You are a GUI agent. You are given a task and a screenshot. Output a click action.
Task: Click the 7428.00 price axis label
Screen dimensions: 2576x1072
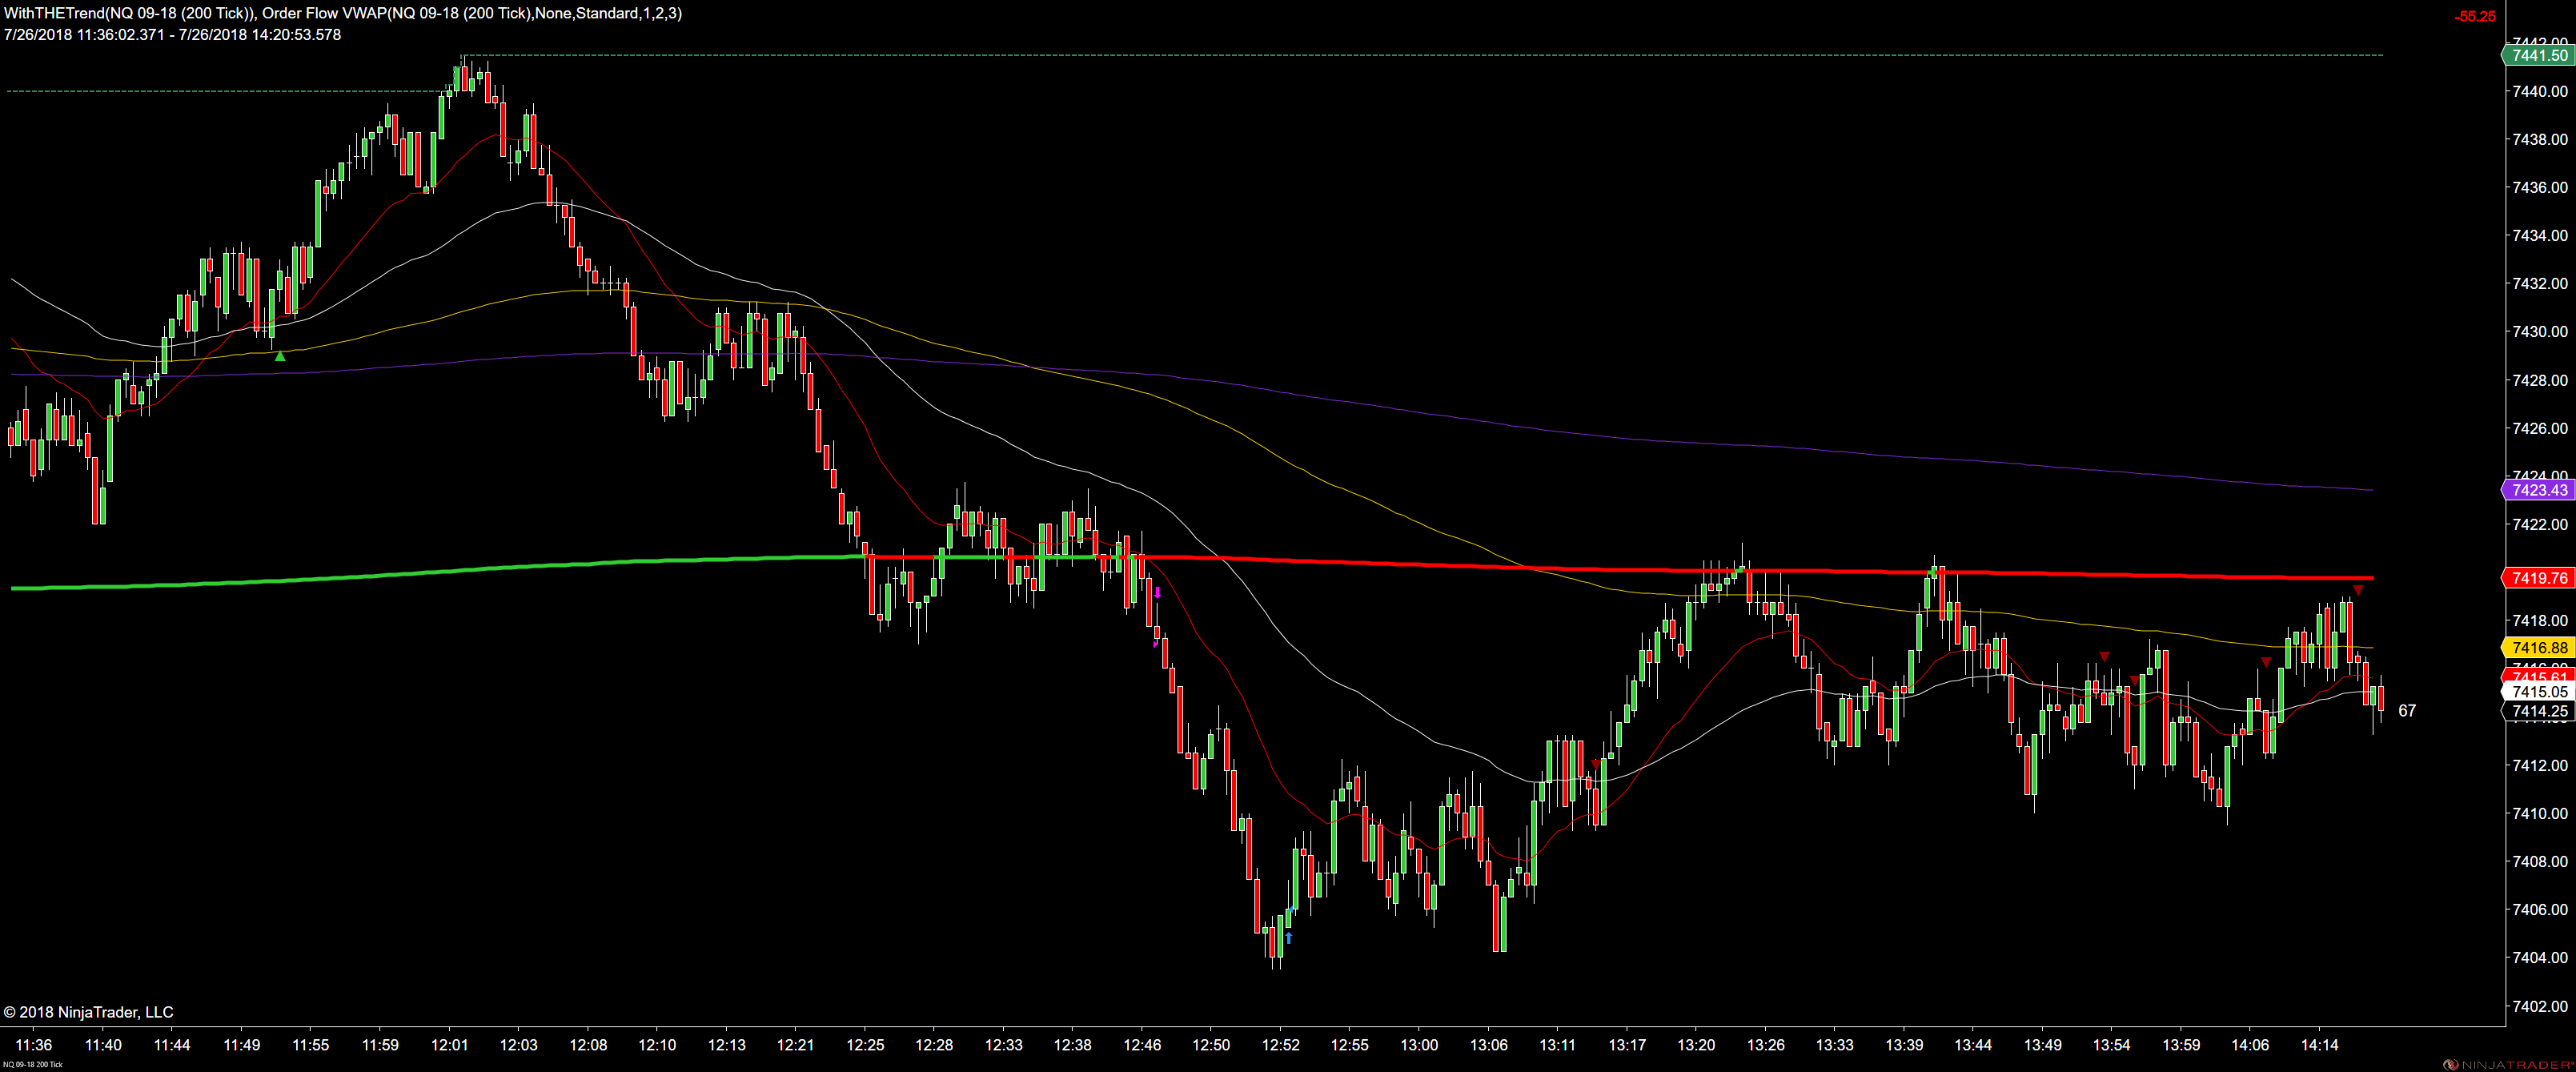pos(2539,380)
